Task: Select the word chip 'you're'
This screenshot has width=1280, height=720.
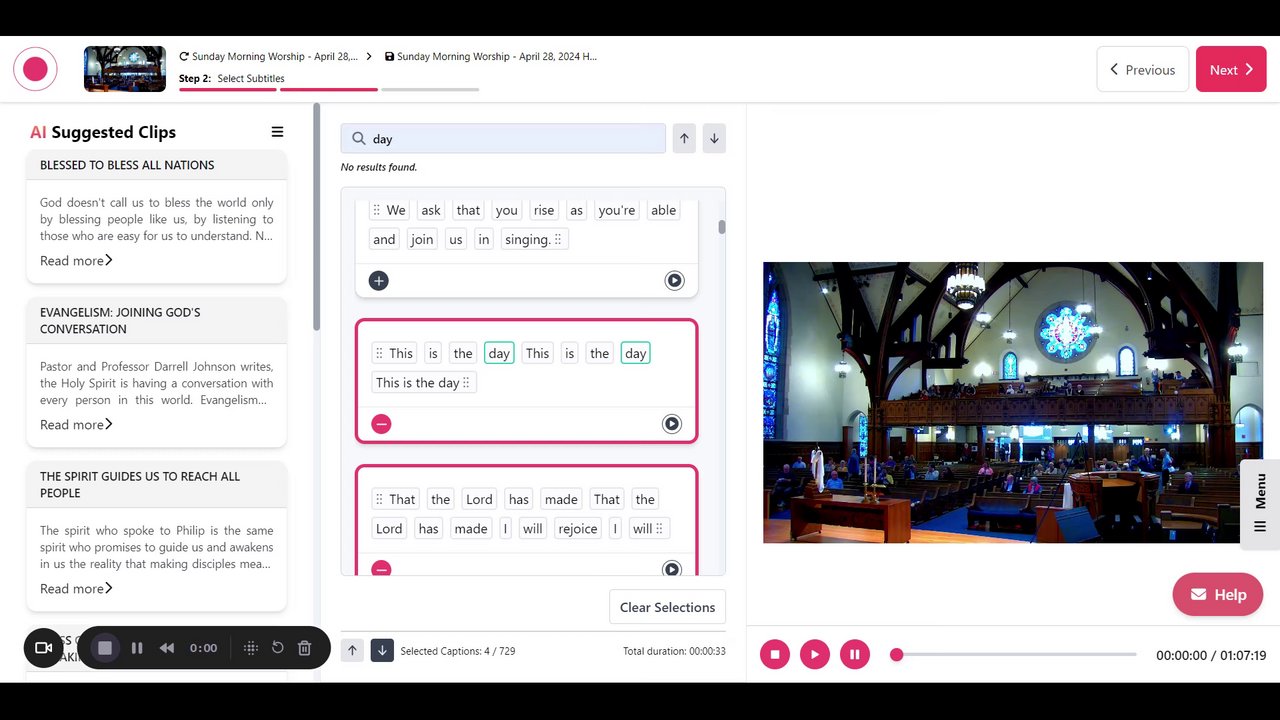Action: coord(617,210)
